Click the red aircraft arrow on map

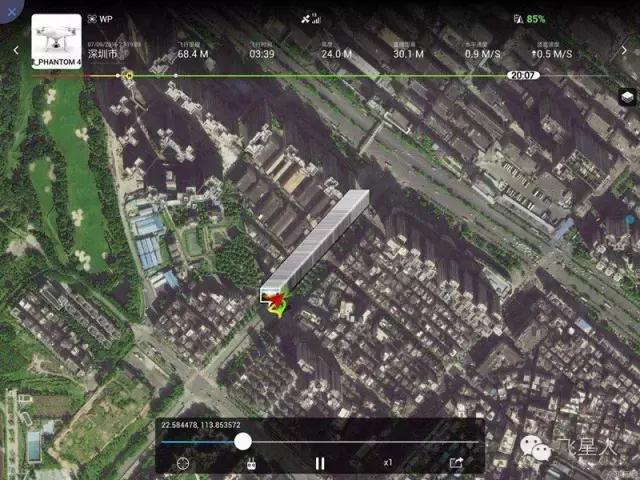pyautogui.click(x=277, y=300)
